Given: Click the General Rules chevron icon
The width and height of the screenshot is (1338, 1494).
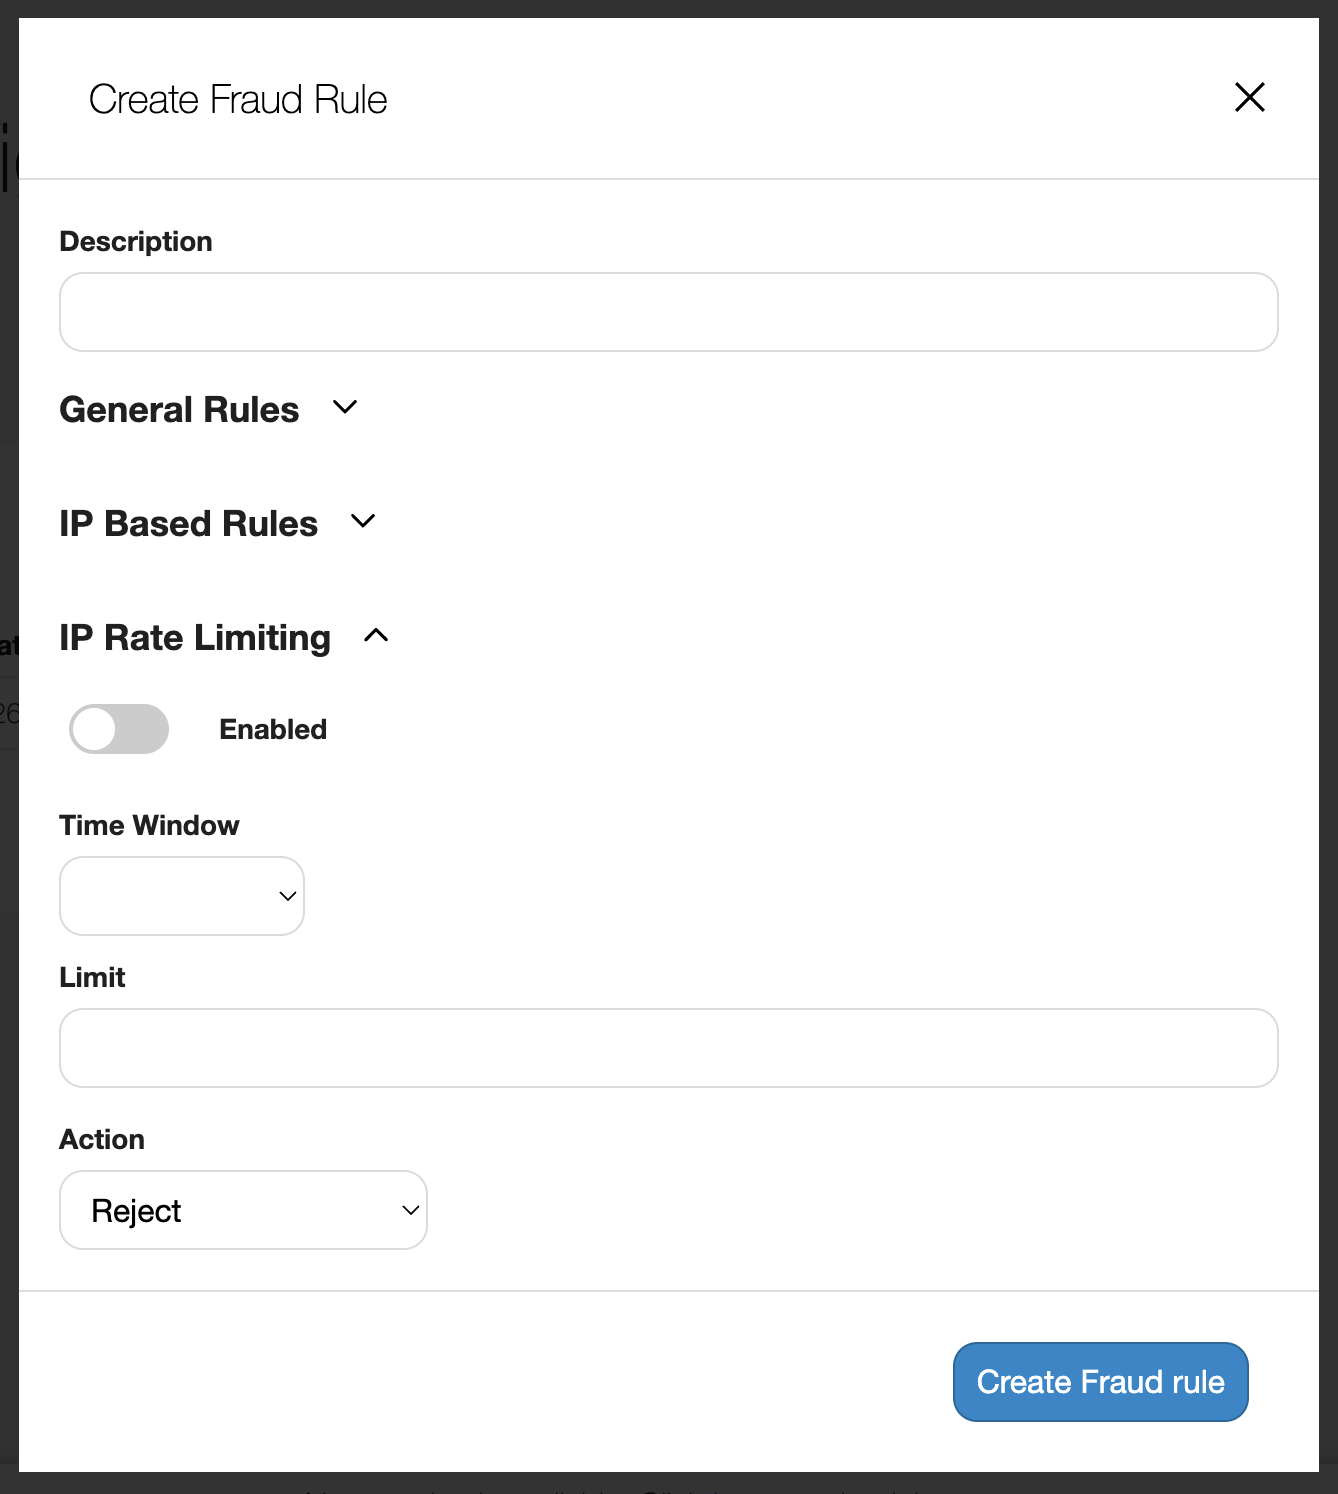Looking at the screenshot, I should 346,407.
